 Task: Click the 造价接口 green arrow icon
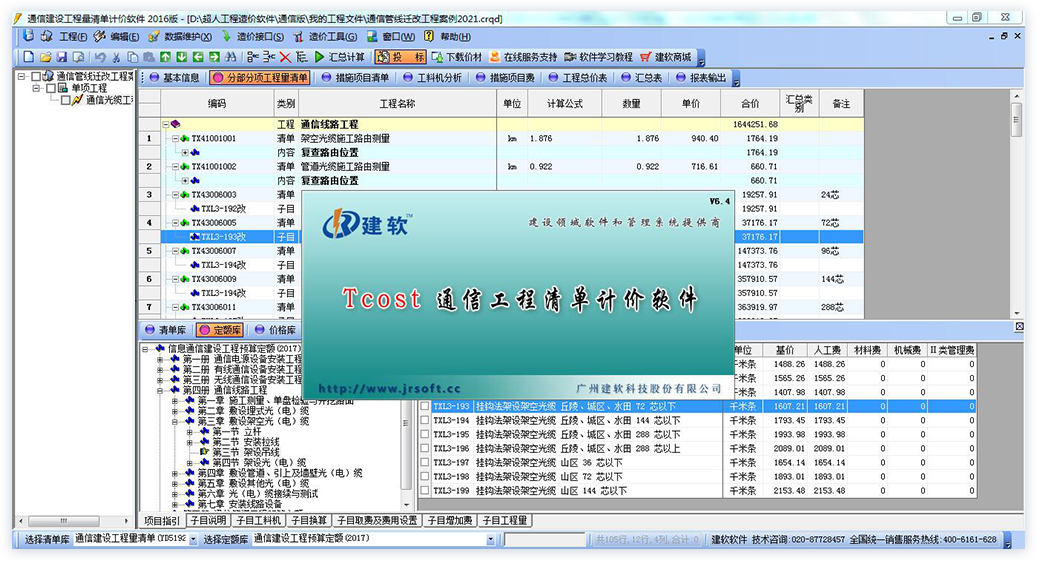(226, 36)
